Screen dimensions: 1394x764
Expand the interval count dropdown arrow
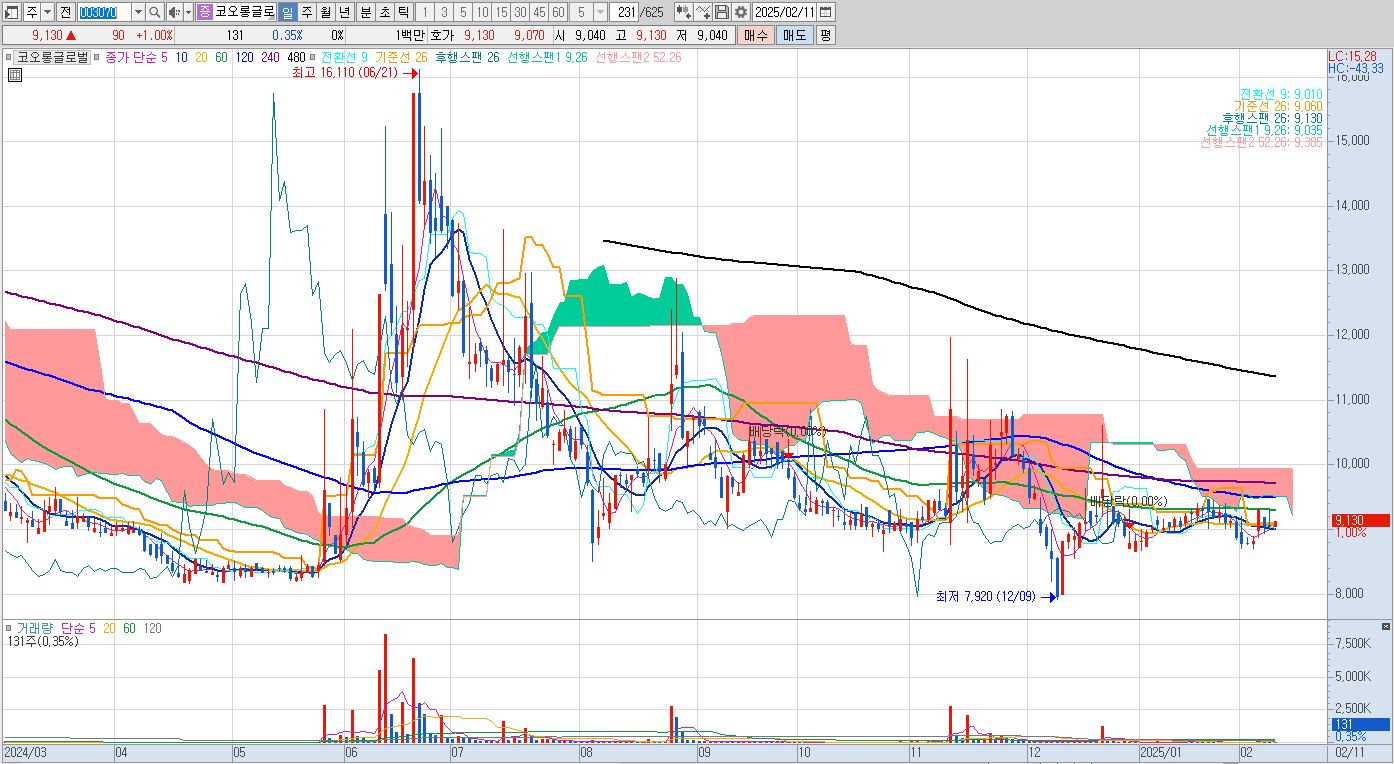coord(600,12)
